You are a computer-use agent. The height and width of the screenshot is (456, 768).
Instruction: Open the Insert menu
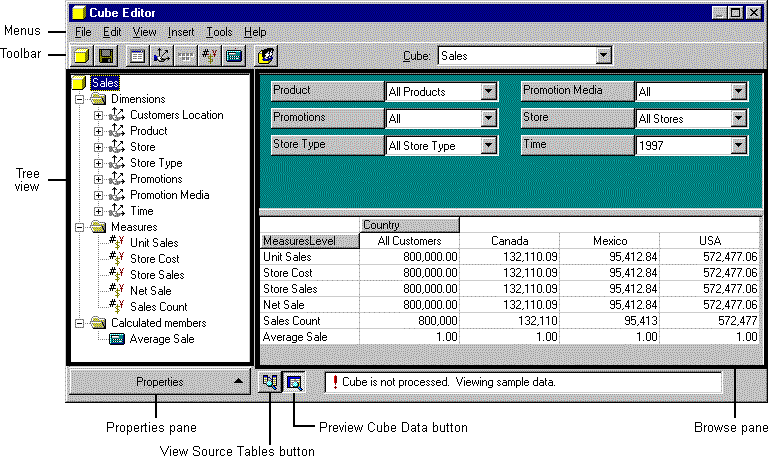(x=181, y=32)
